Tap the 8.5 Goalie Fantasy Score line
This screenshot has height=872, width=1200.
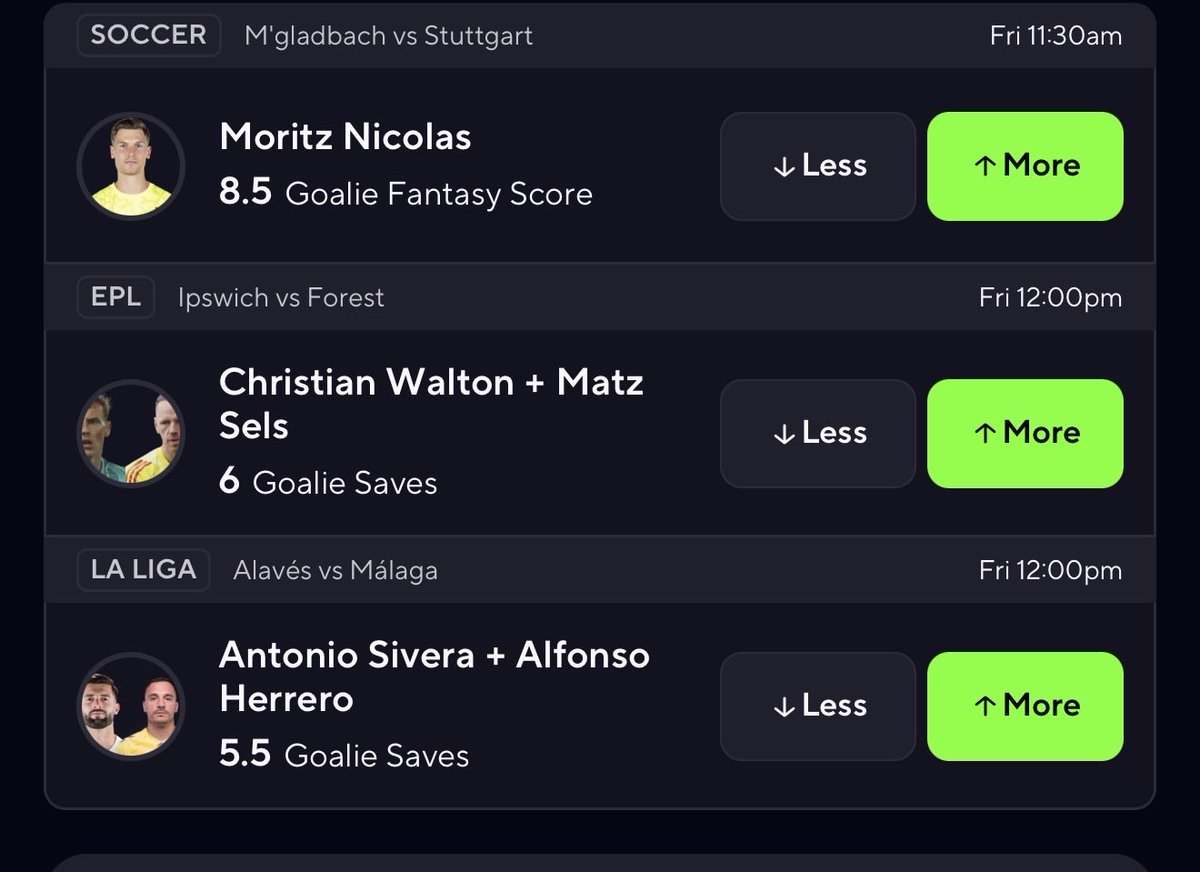coord(406,193)
